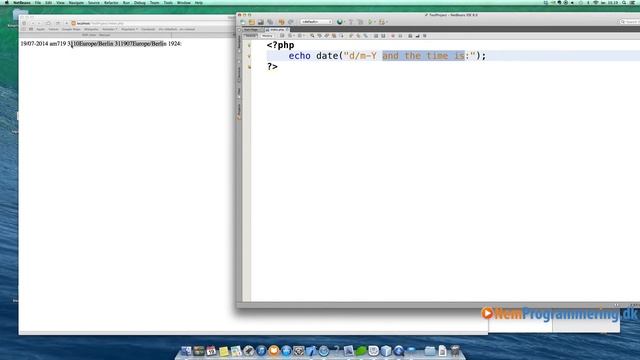Screen dimensions: 640x360
Task: Open the Navigate menu
Action: (x=76, y=2)
